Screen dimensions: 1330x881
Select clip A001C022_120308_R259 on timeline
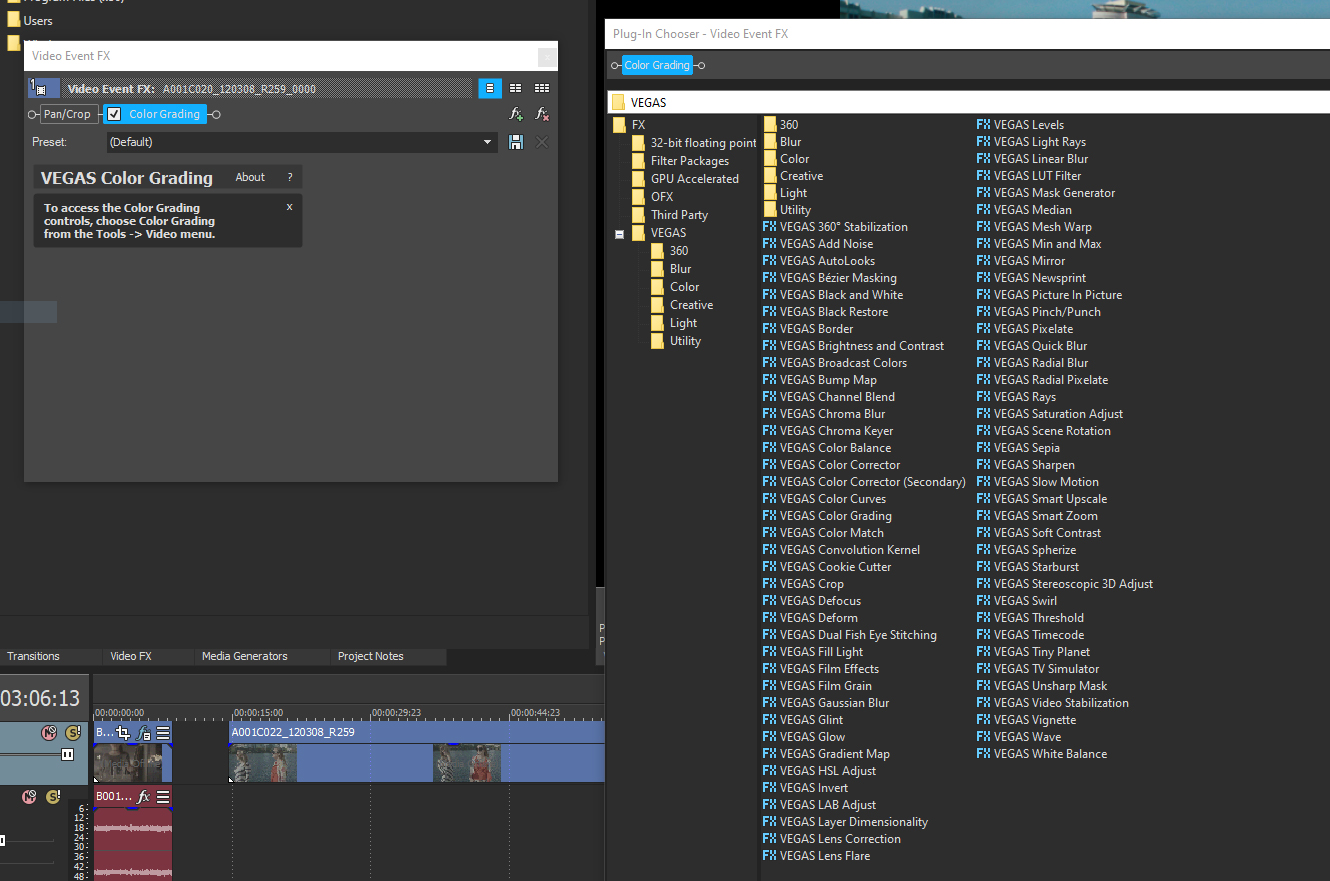tap(417, 752)
